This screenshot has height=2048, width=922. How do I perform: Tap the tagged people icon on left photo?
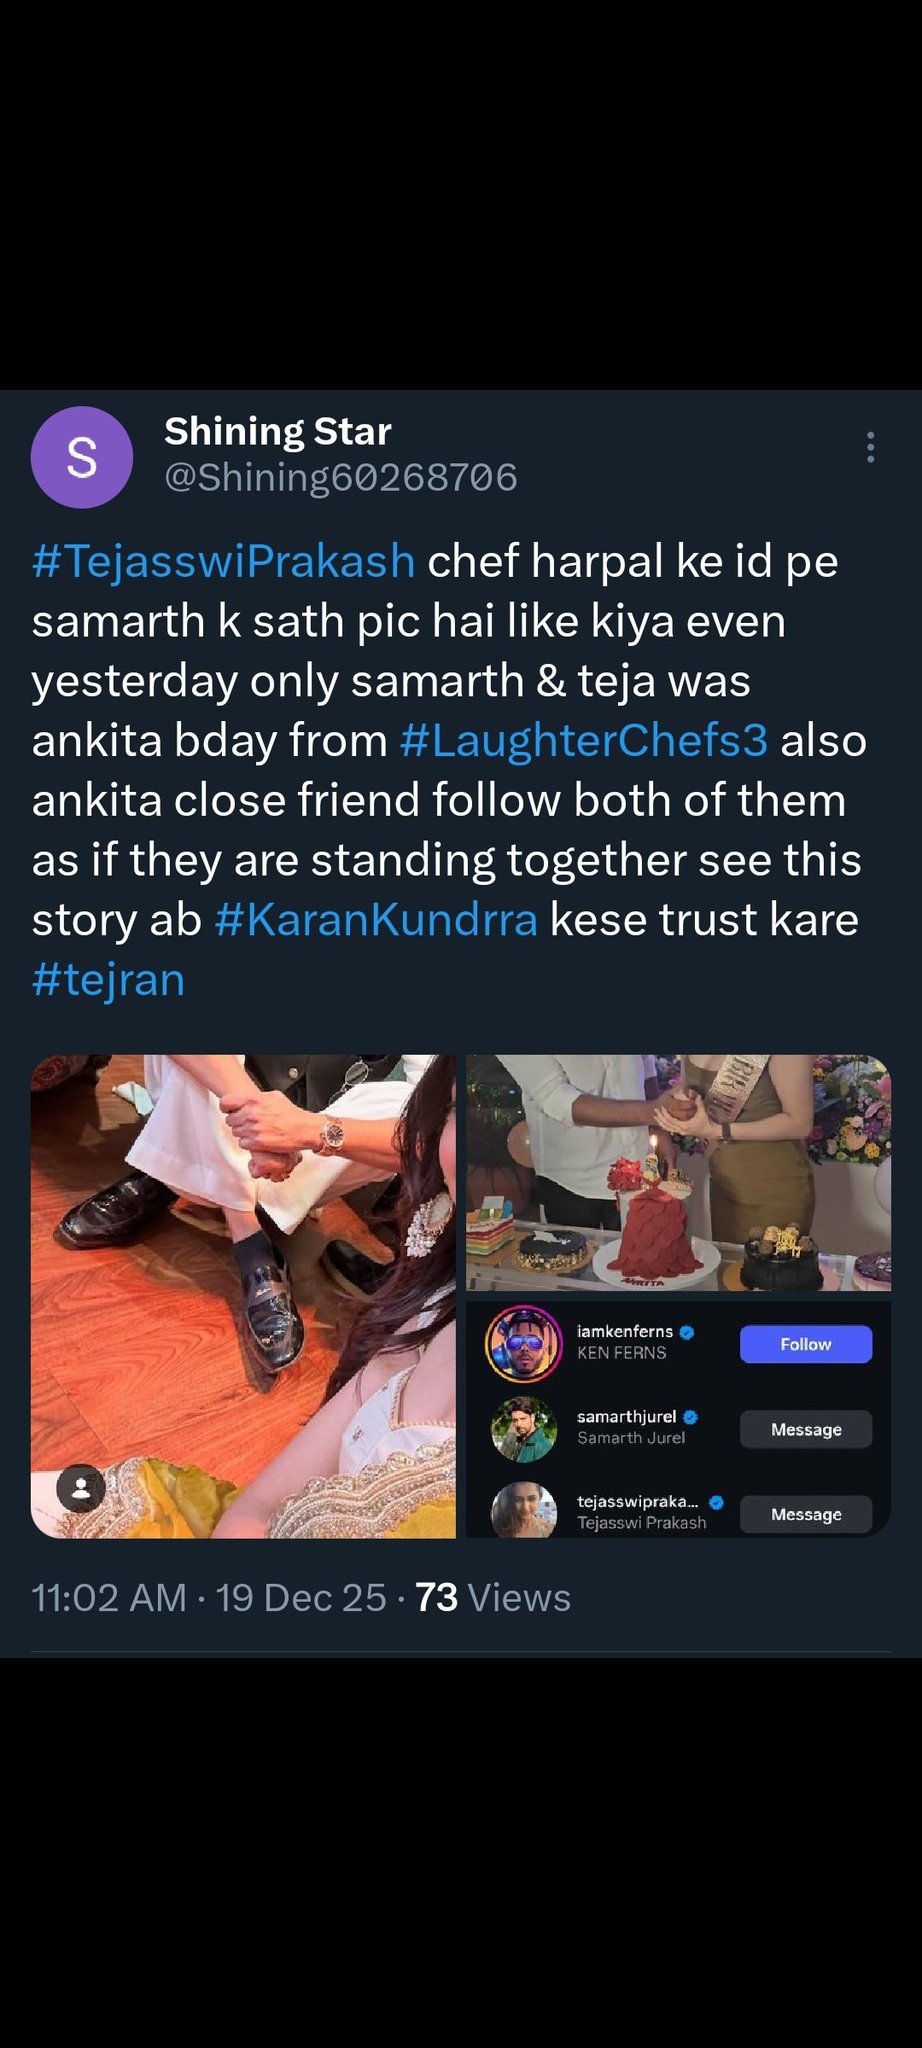pyautogui.click(x=82, y=1489)
